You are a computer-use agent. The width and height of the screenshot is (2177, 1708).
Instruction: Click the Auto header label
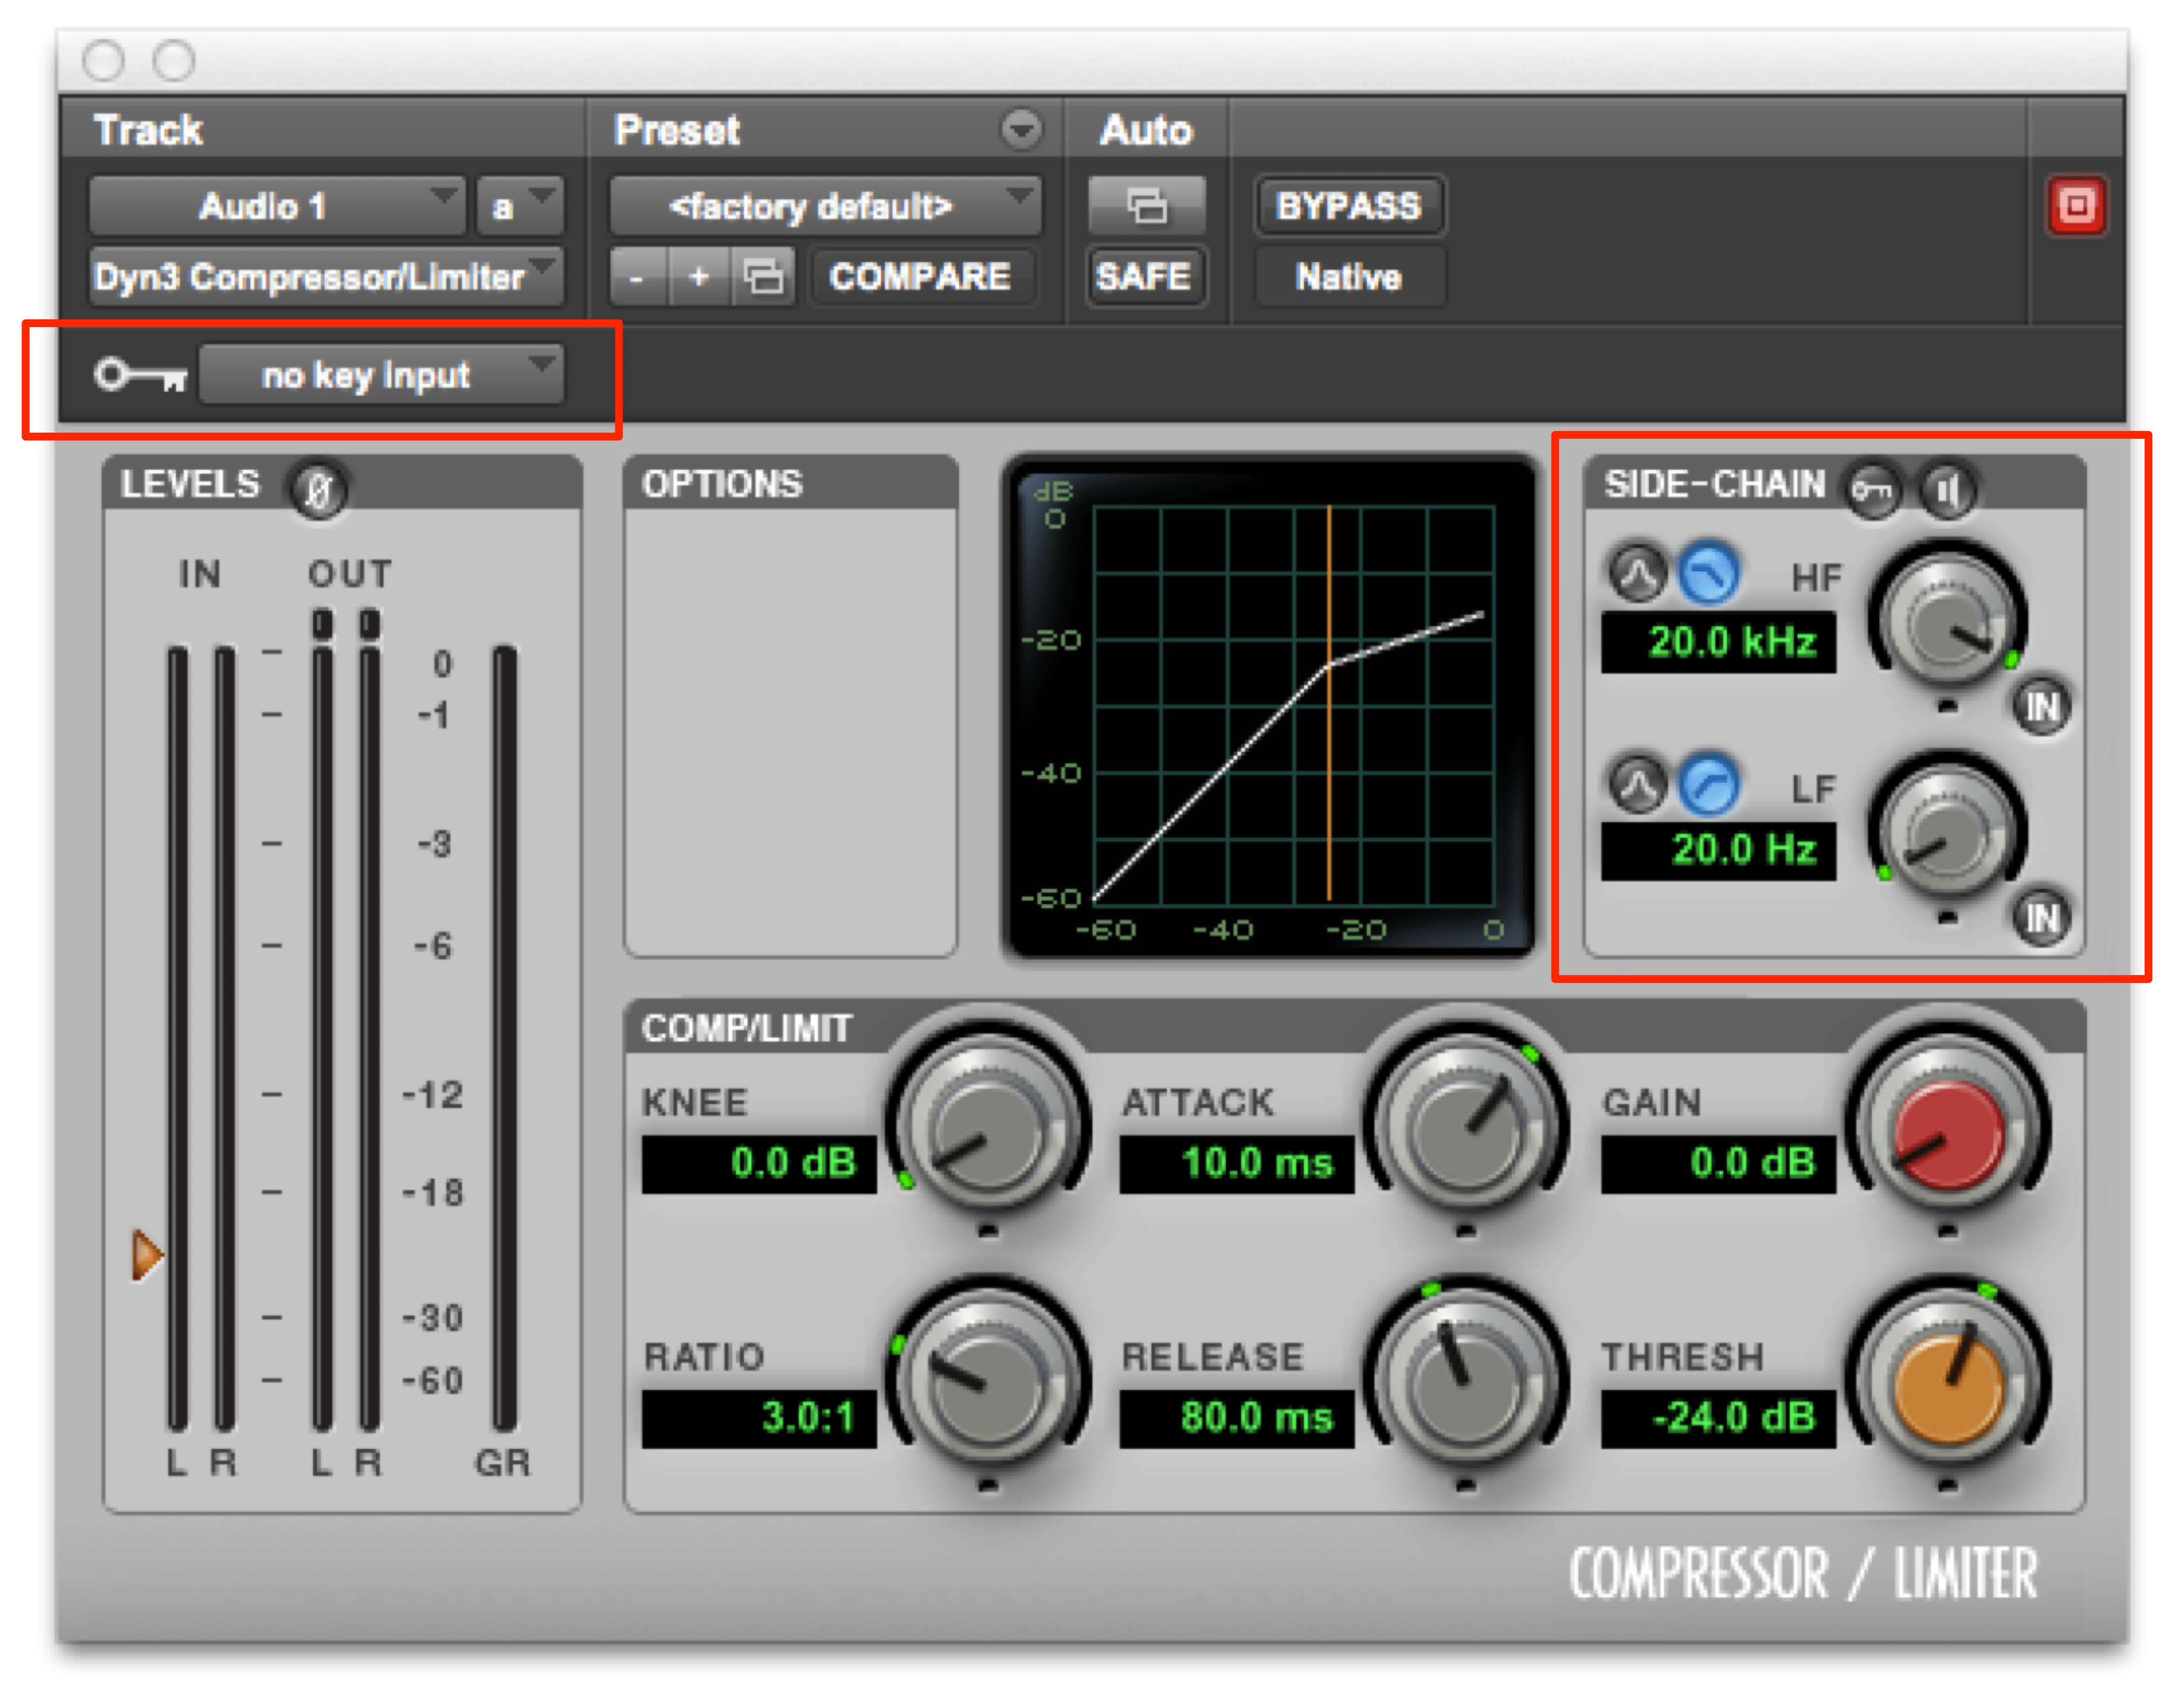[x=1146, y=130]
